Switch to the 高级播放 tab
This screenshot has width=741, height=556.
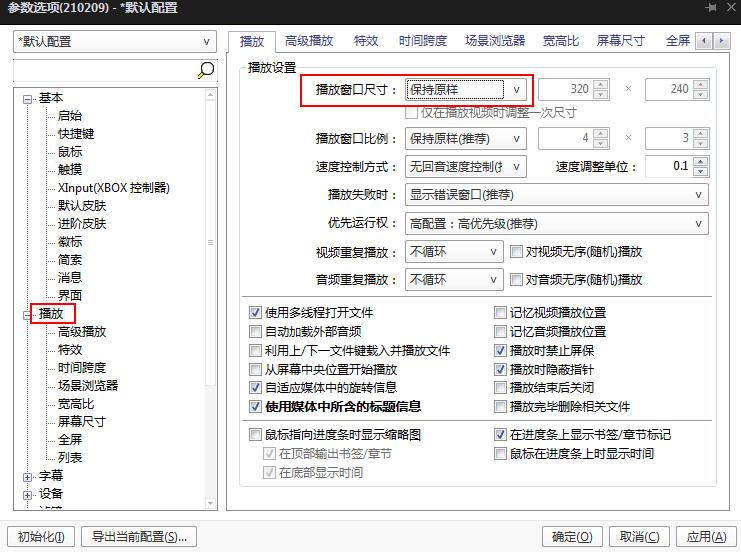309,41
